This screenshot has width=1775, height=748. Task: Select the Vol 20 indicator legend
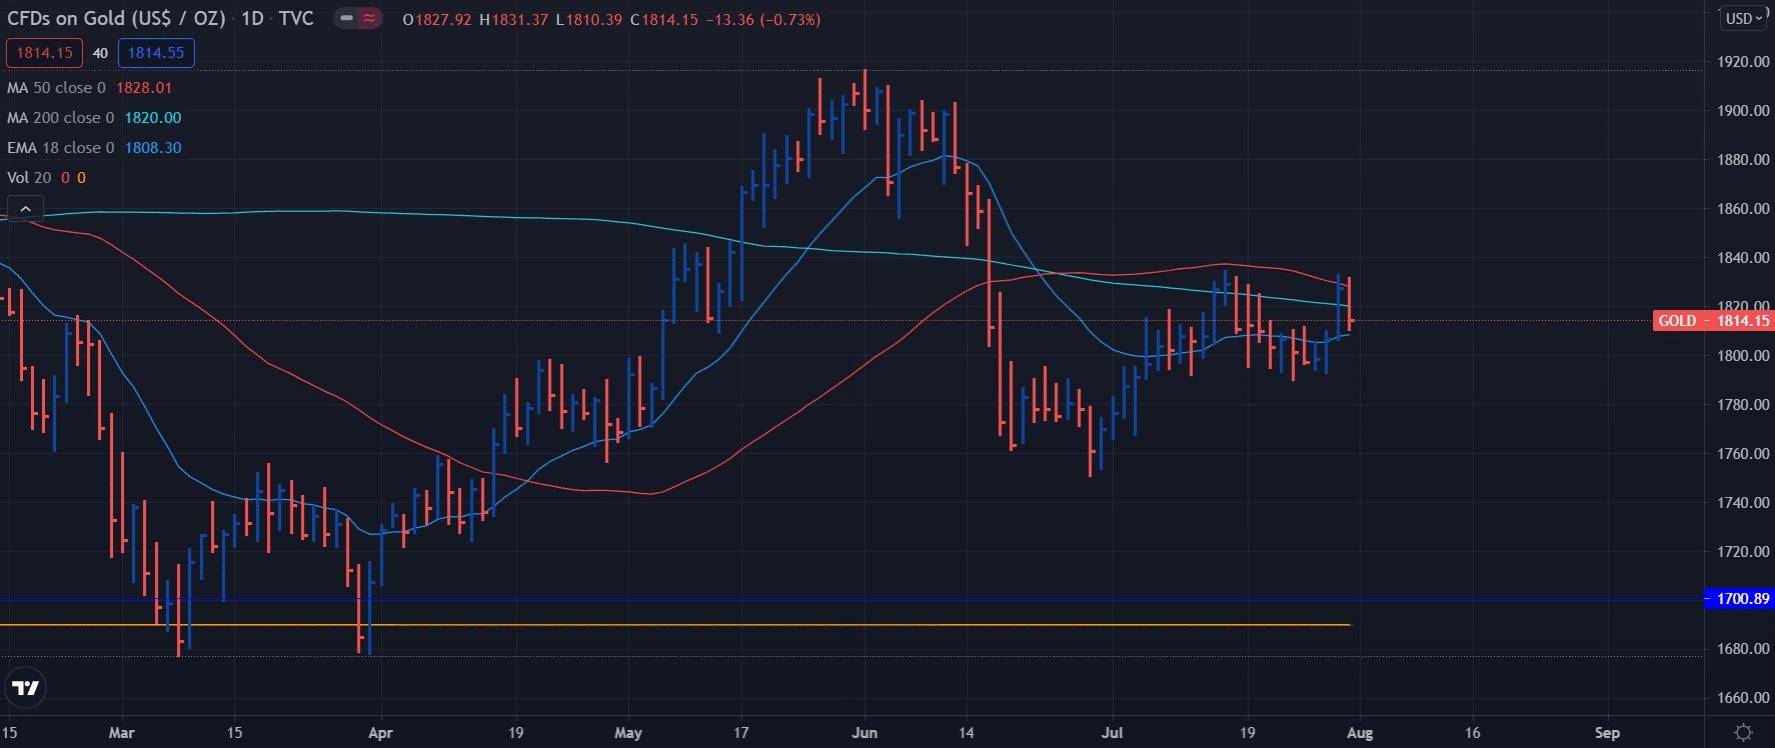pos(29,178)
